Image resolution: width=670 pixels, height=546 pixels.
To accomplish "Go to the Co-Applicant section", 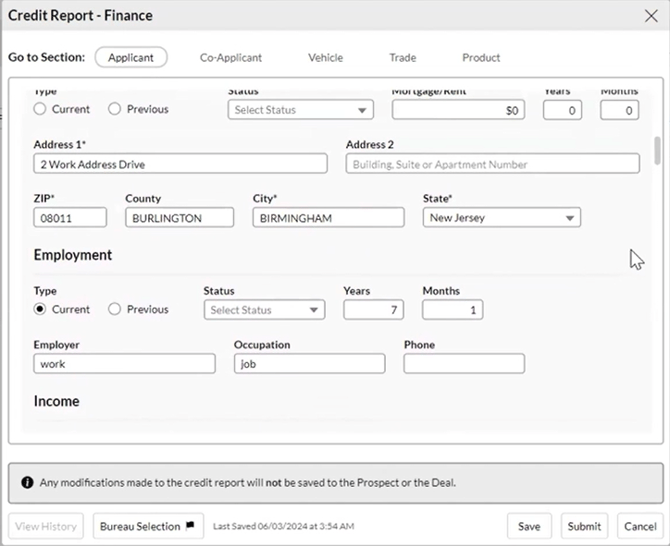I will pyautogui.click(x=230, y=58).
